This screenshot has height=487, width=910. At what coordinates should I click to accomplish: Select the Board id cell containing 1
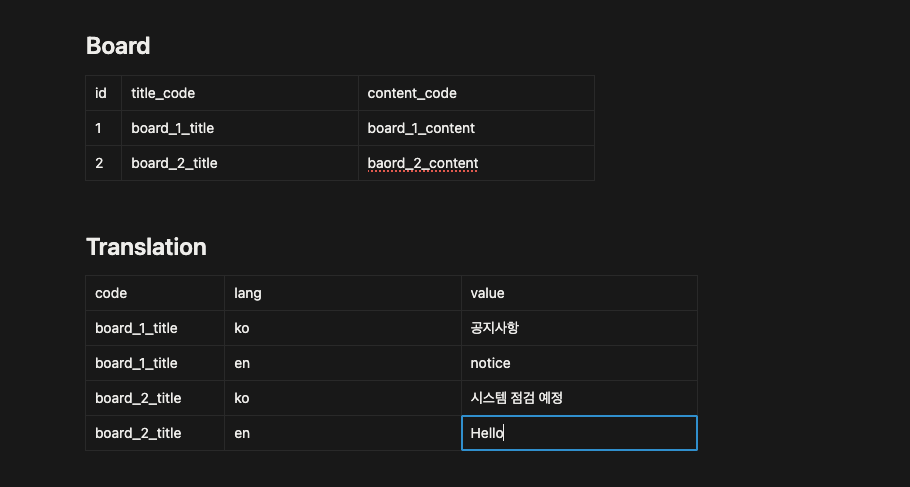pyautogui.click(x=99, y=128)
